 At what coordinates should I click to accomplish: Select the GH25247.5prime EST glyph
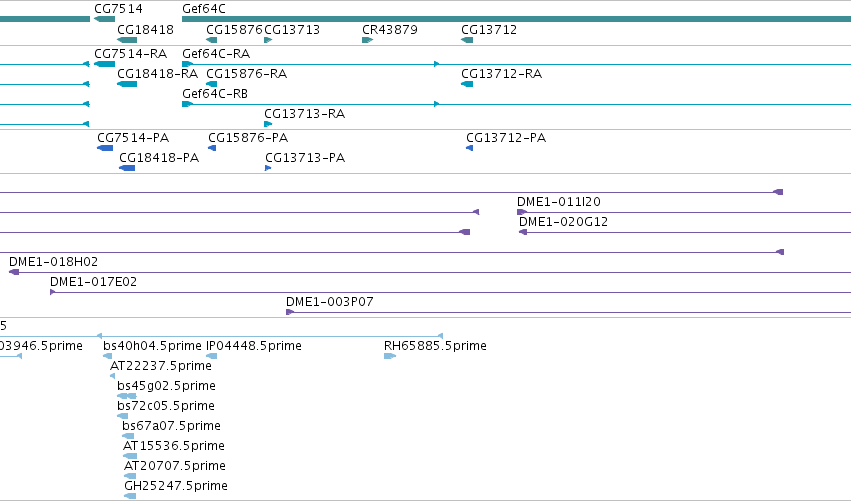[130, 496]
